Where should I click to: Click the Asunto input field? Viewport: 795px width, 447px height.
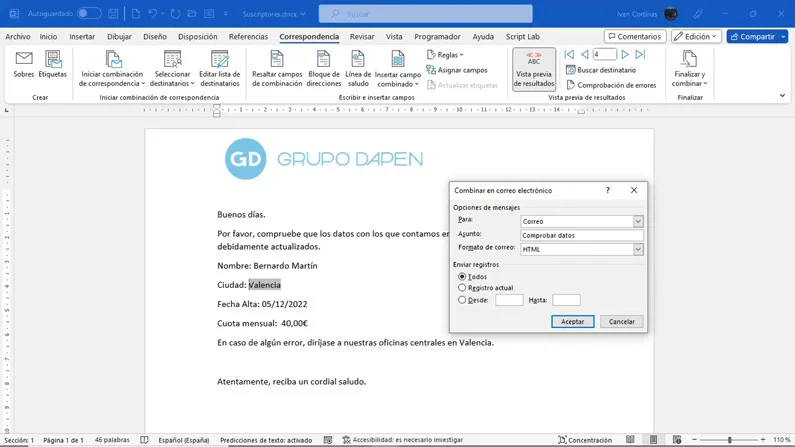(x=582, y=235)
